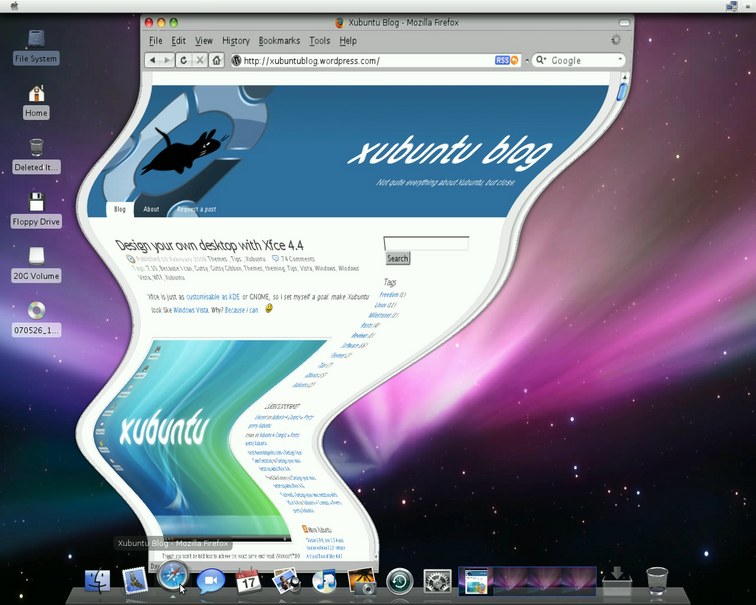Open the Linux tag link
Viewport: 756px width, 605px height.
click(x=380, y=305)
